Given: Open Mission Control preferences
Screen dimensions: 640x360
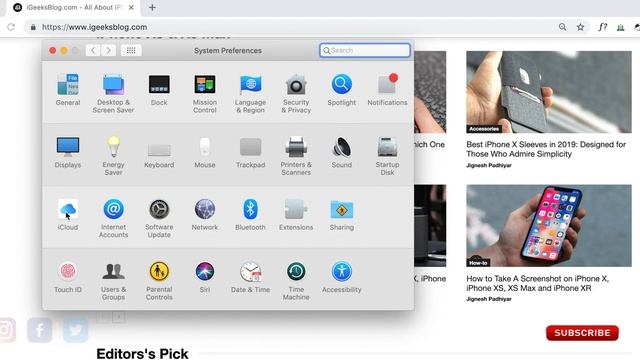Looking at the screenshot, I should pos(204,93).
